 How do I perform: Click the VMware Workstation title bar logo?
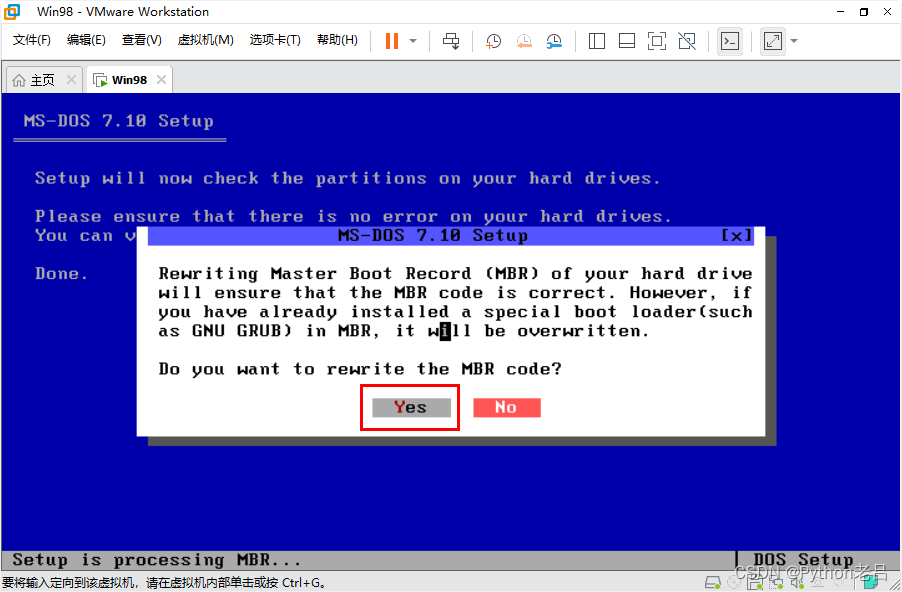[x=12, y=12]
